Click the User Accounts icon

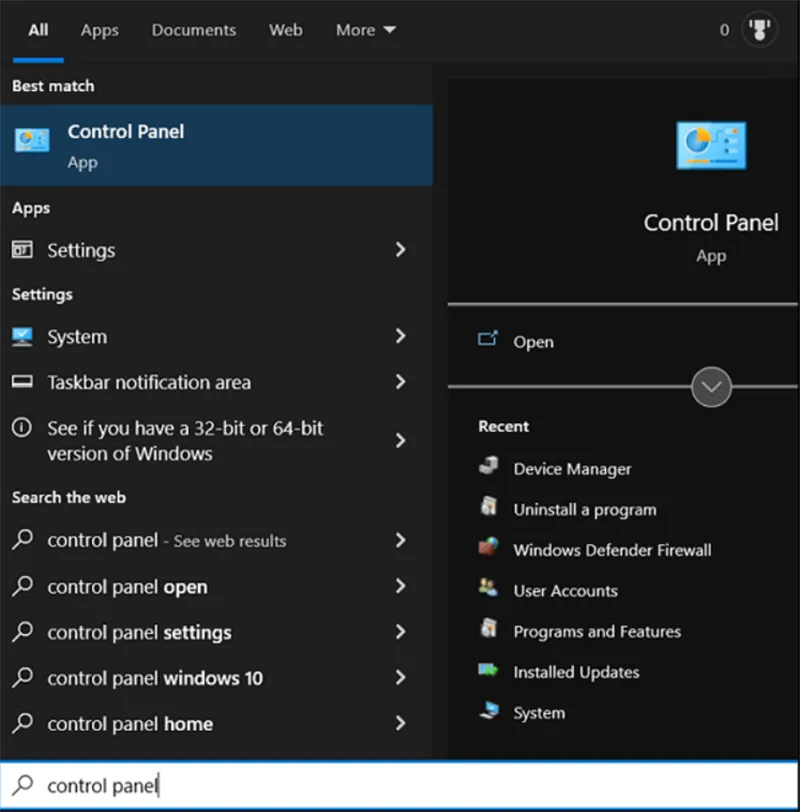click(x=488, y=587)
